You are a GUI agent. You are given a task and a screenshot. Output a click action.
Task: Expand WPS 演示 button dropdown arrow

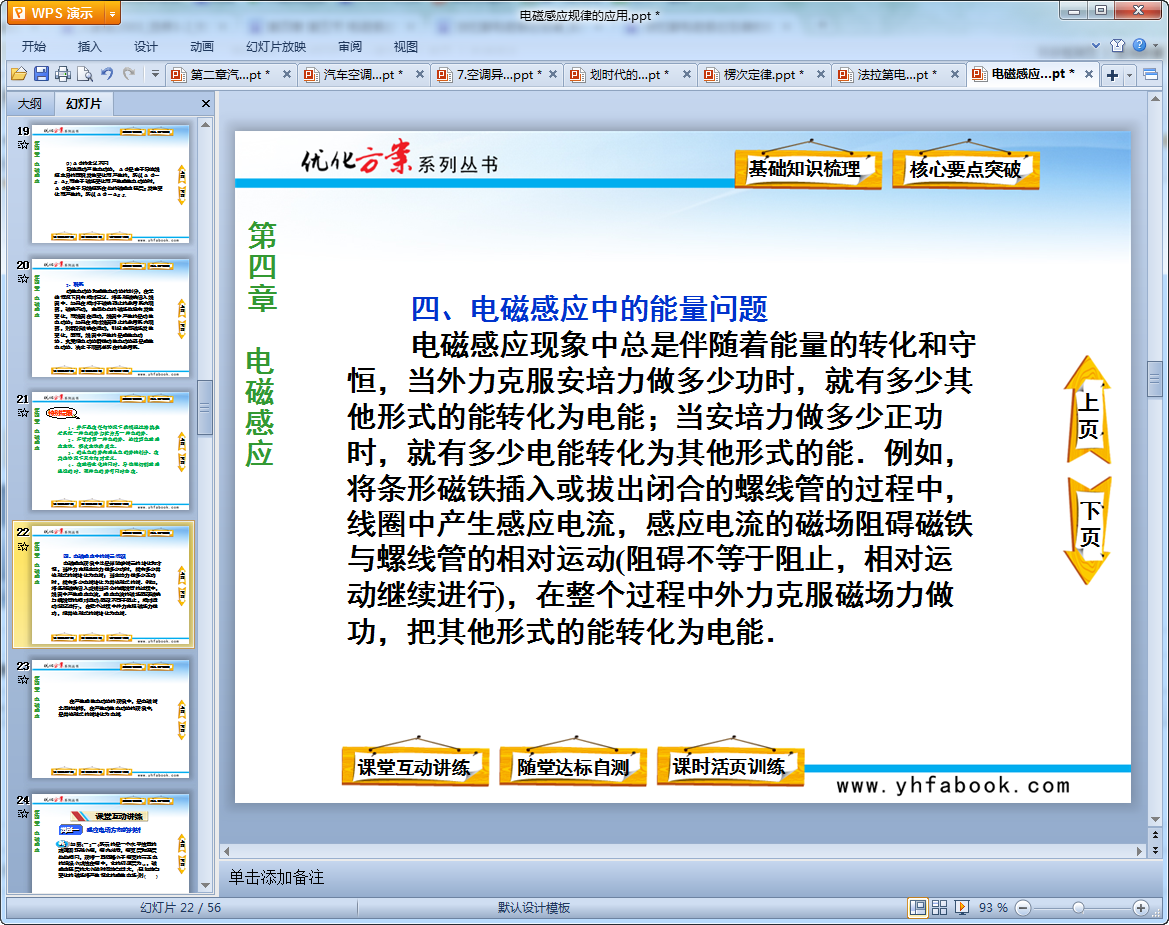(113, 13)
